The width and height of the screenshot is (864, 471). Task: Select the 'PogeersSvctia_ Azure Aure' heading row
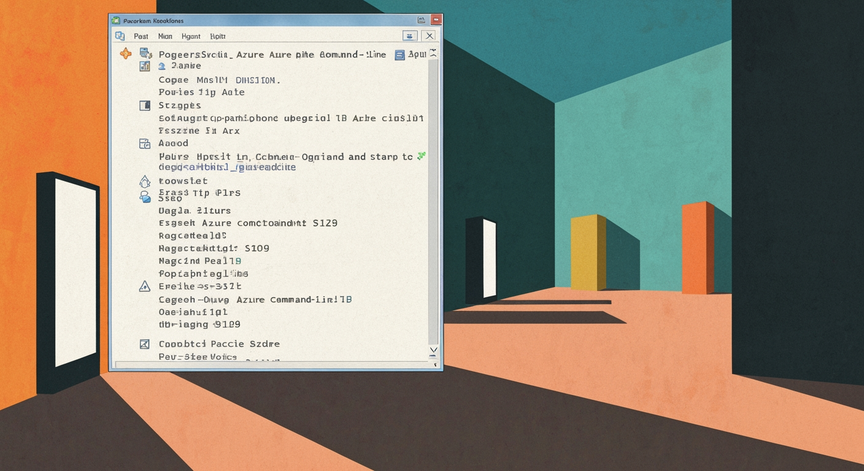(272, 55)
